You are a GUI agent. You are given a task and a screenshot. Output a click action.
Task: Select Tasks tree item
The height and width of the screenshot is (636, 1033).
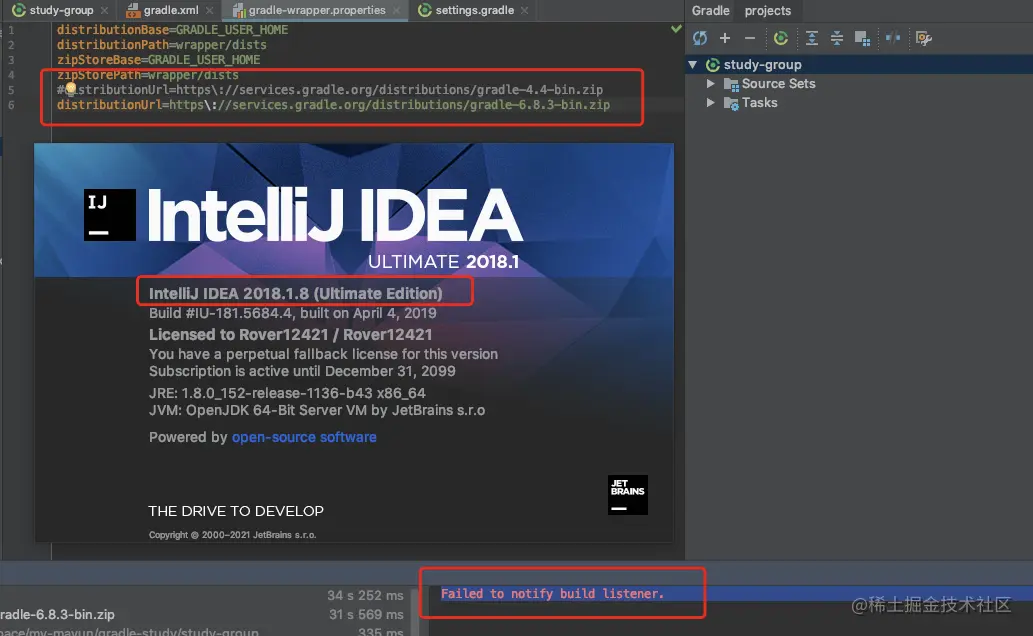pos(759,103)
